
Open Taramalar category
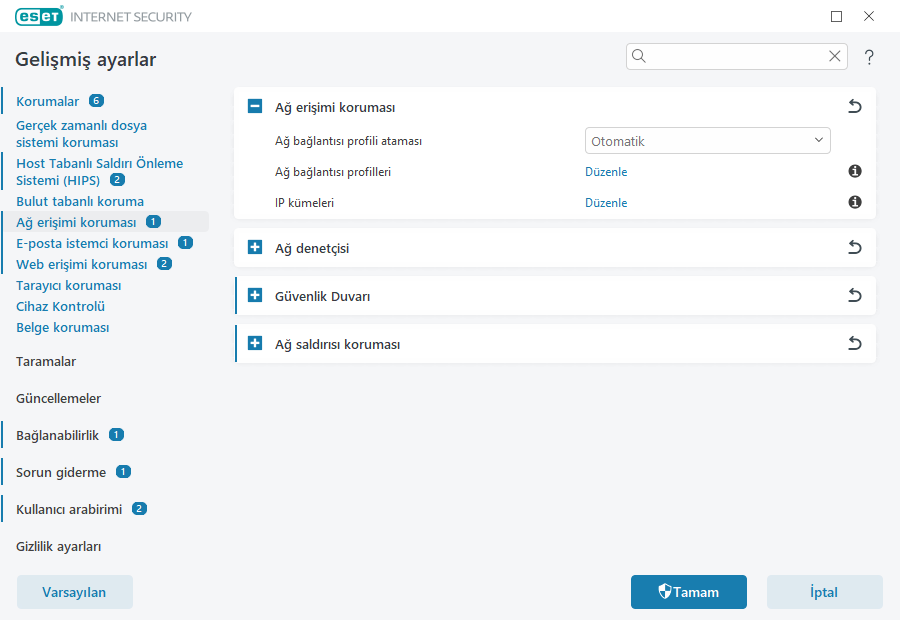[x=46, y=362]
